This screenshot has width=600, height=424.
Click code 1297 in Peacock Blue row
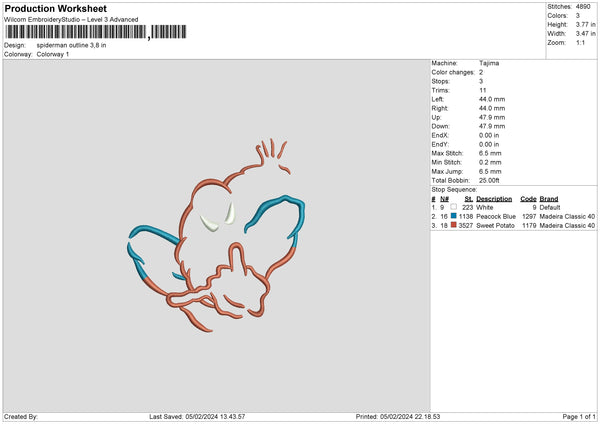529,217
